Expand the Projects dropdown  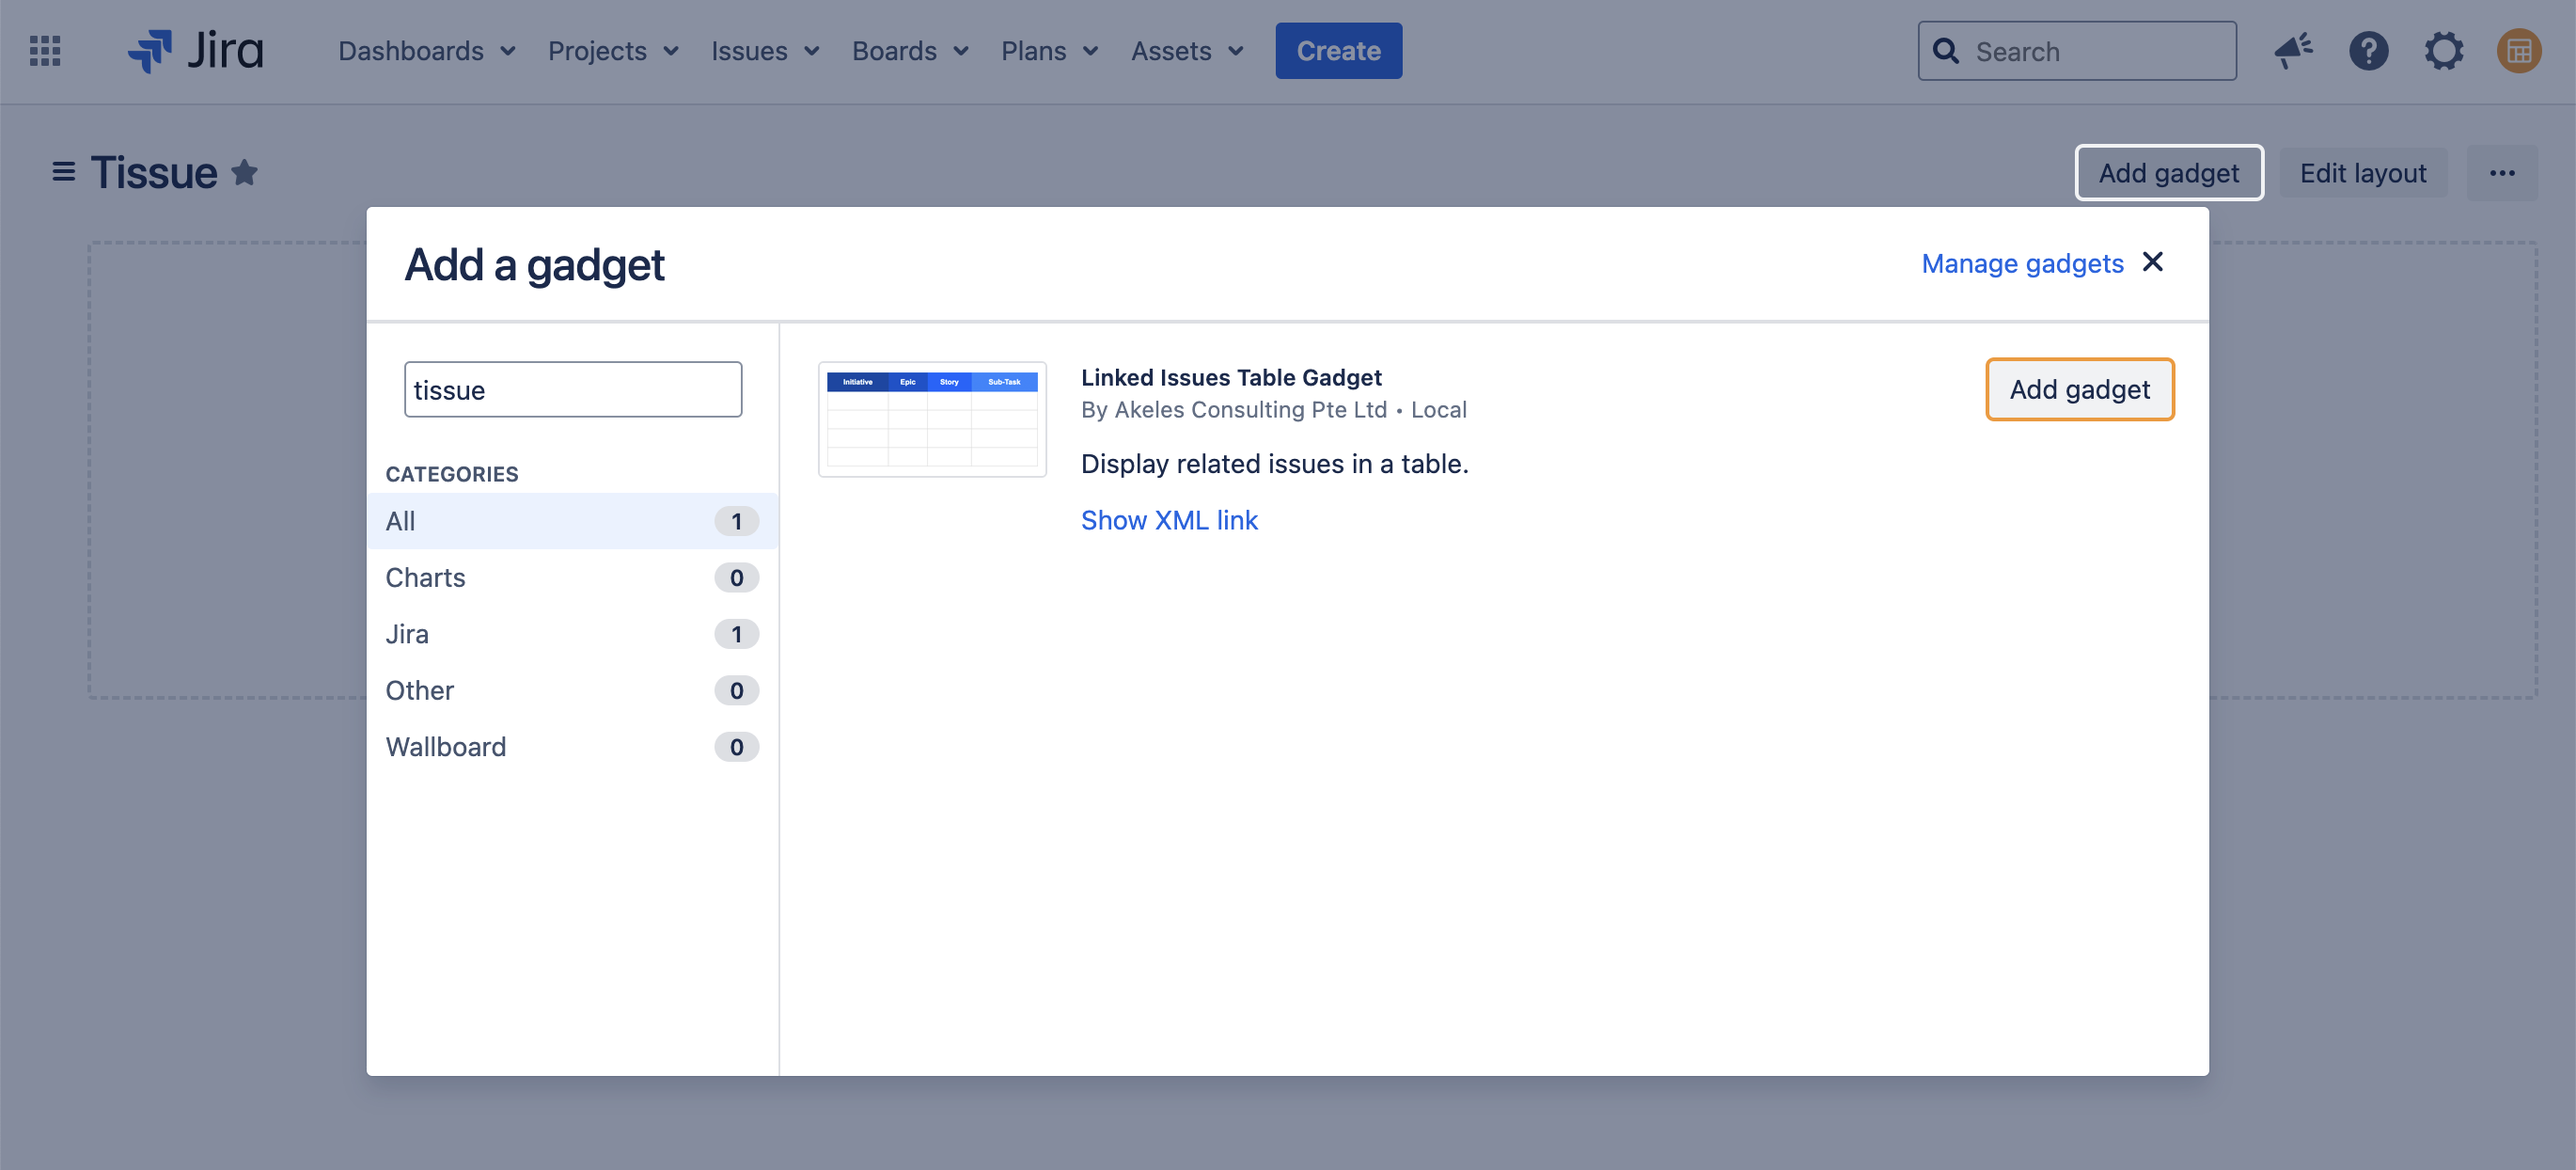pyautogui.click(x=613, y=51)
